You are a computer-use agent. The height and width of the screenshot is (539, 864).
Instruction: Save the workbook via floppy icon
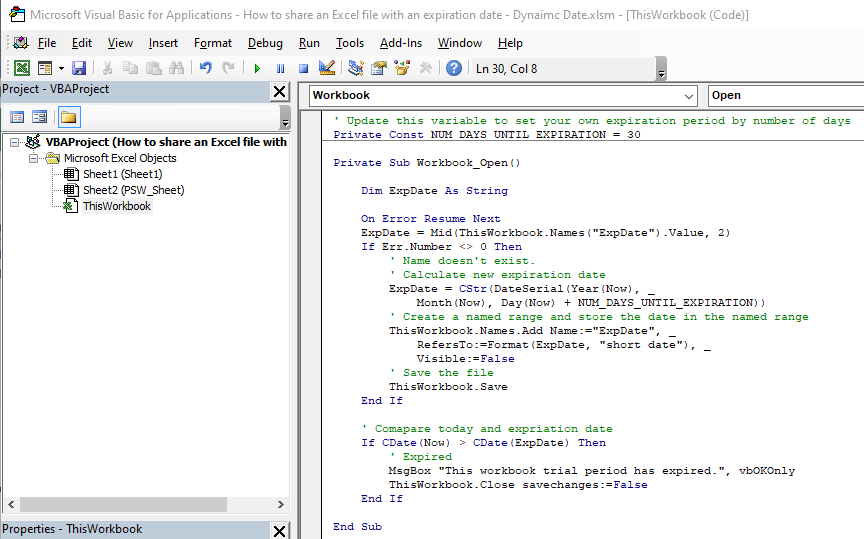[79, 68]
